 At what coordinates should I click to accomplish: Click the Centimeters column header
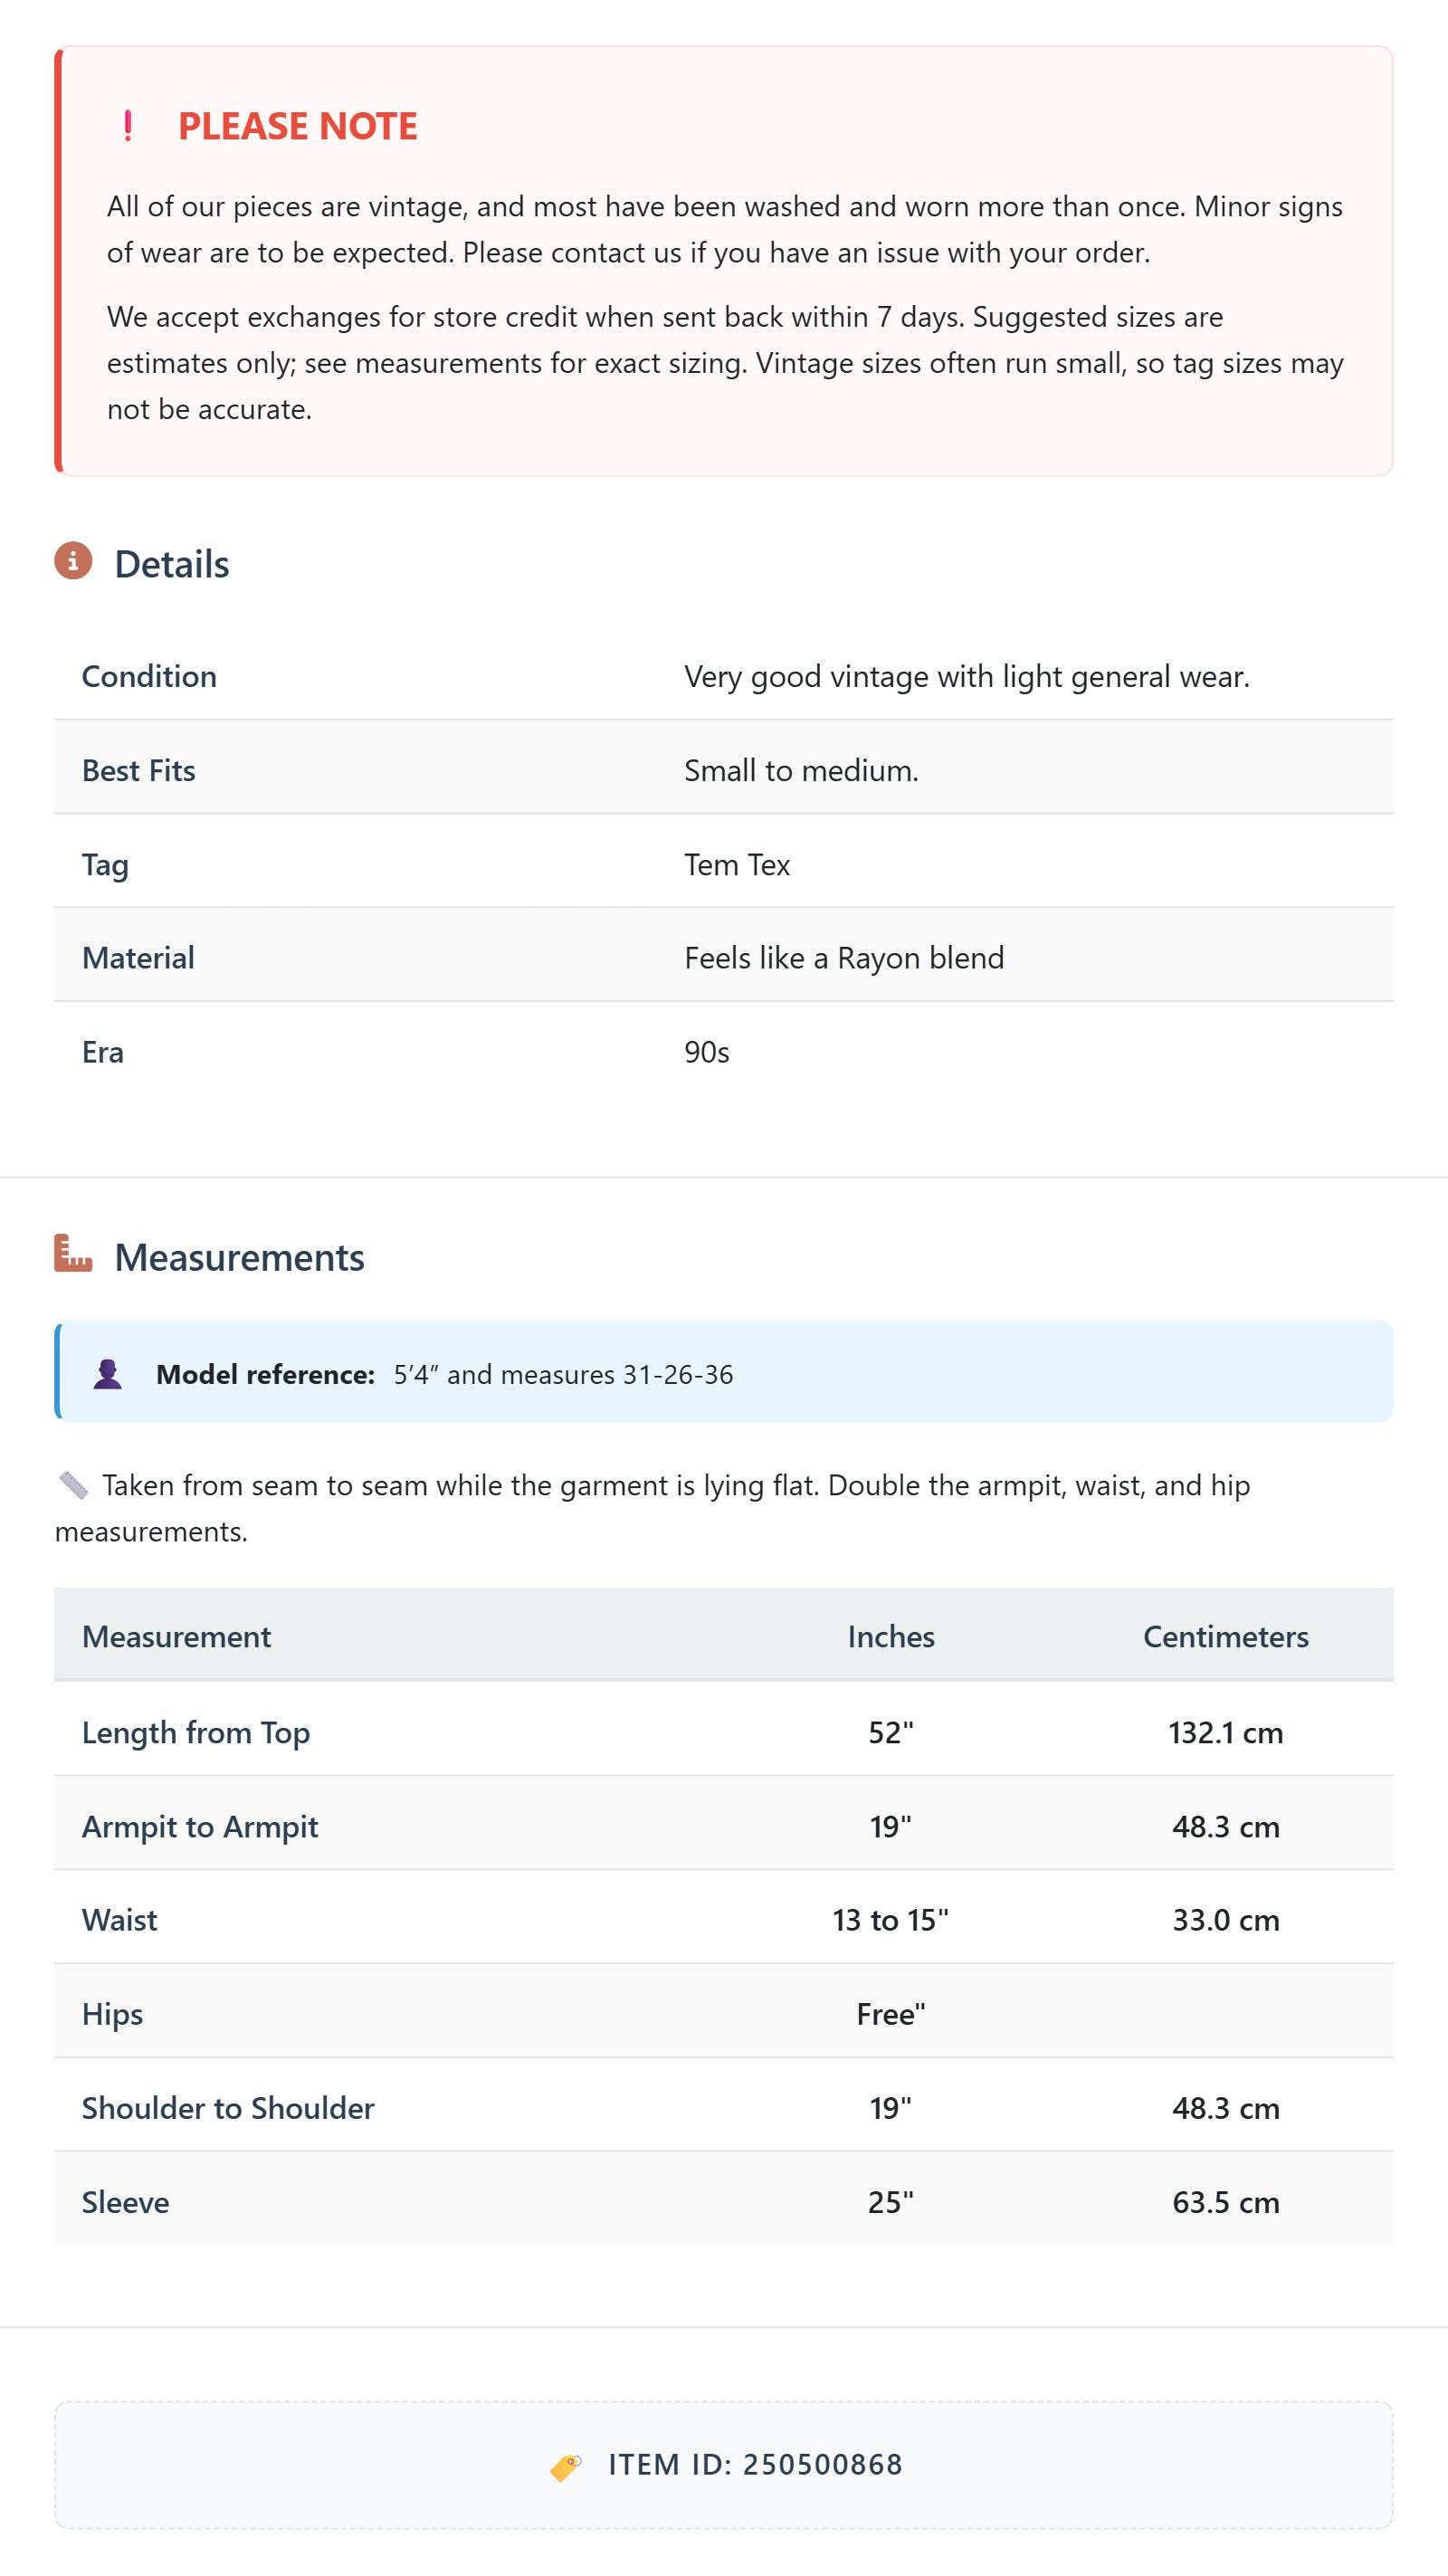pyautogui.click(x=1226, y=1637)
